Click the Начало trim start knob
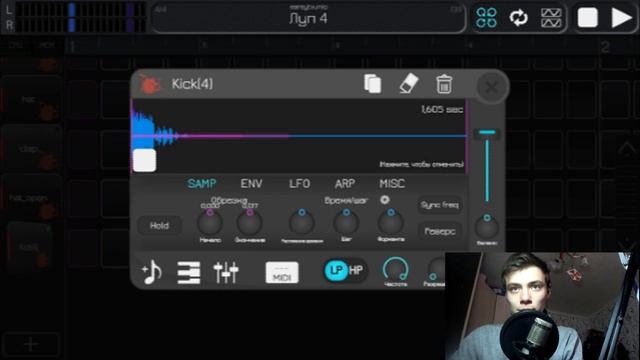 [210, 222]
